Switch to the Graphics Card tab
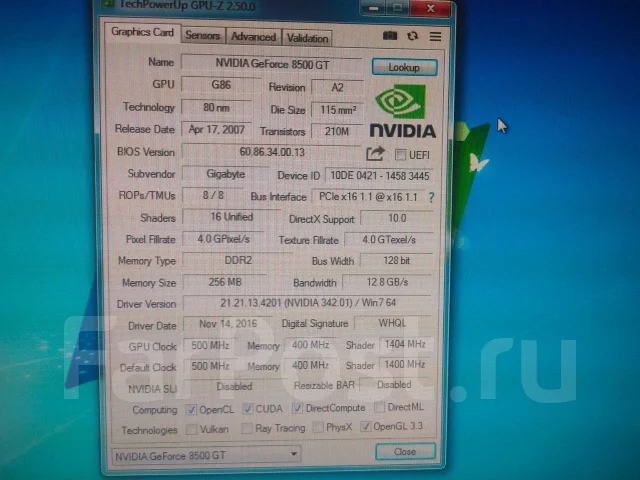 142,32
